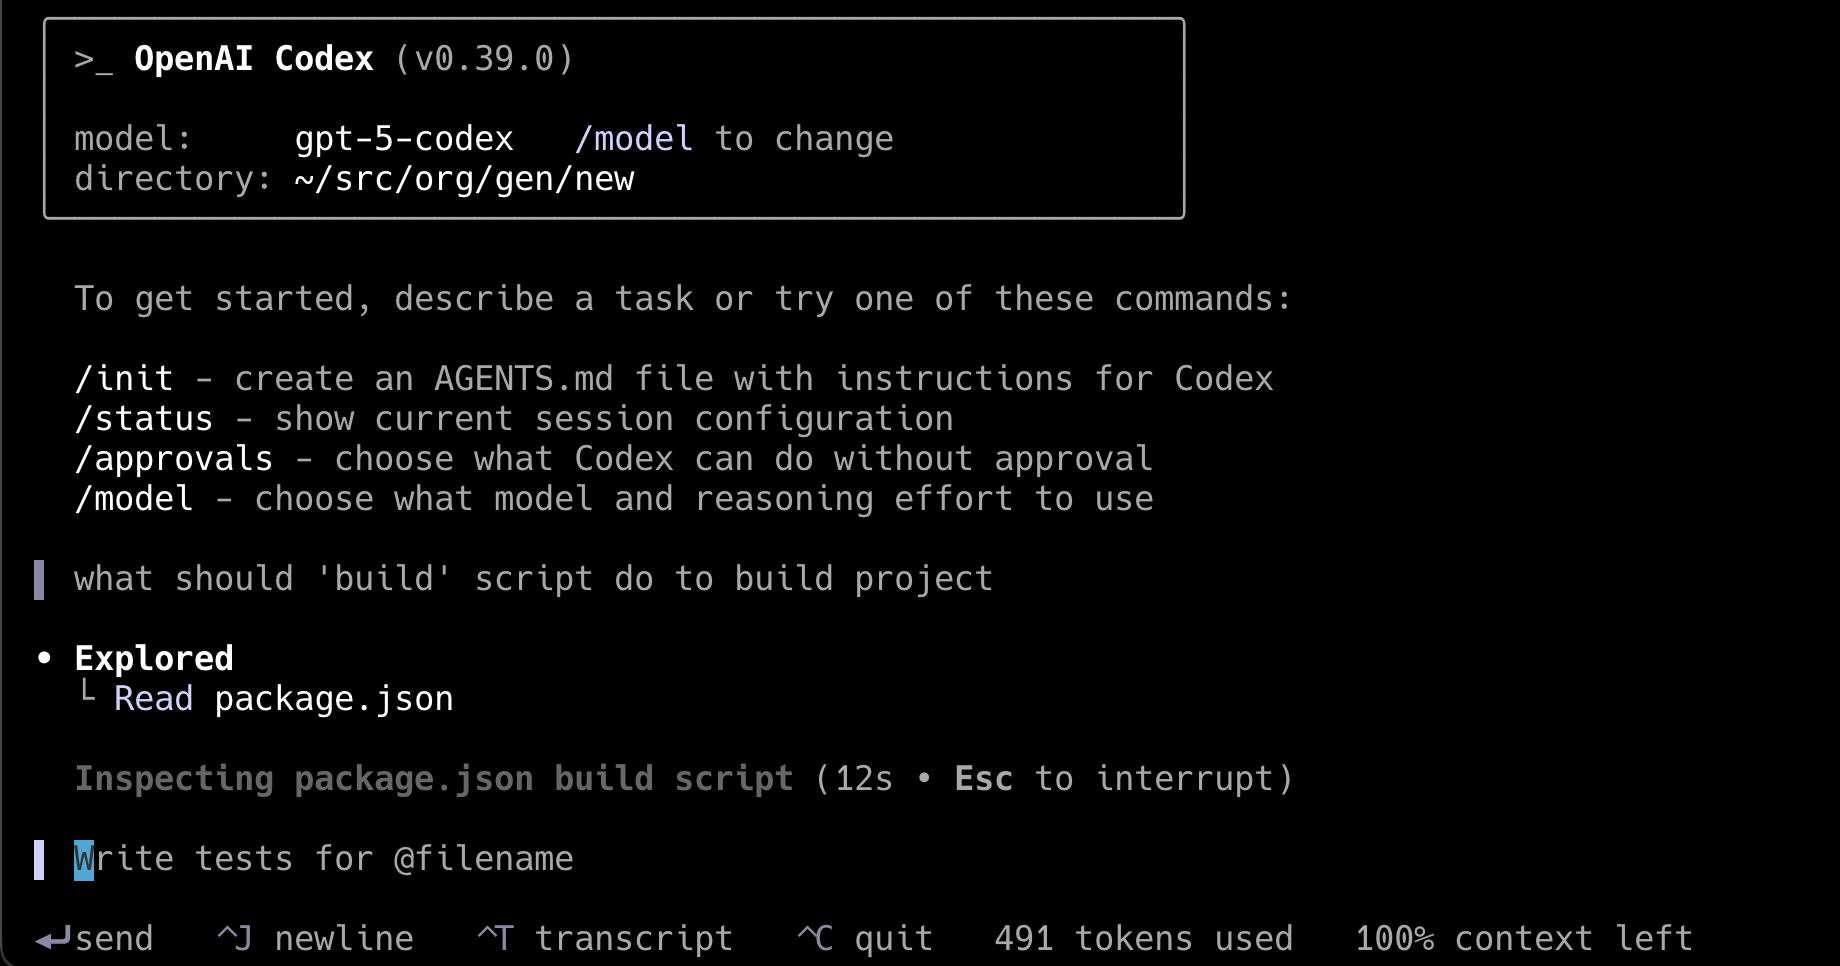The width and height of the screenshot is (1840, 966).
Task: Click the previous 'build' script user message
Action: pos(533,579)
